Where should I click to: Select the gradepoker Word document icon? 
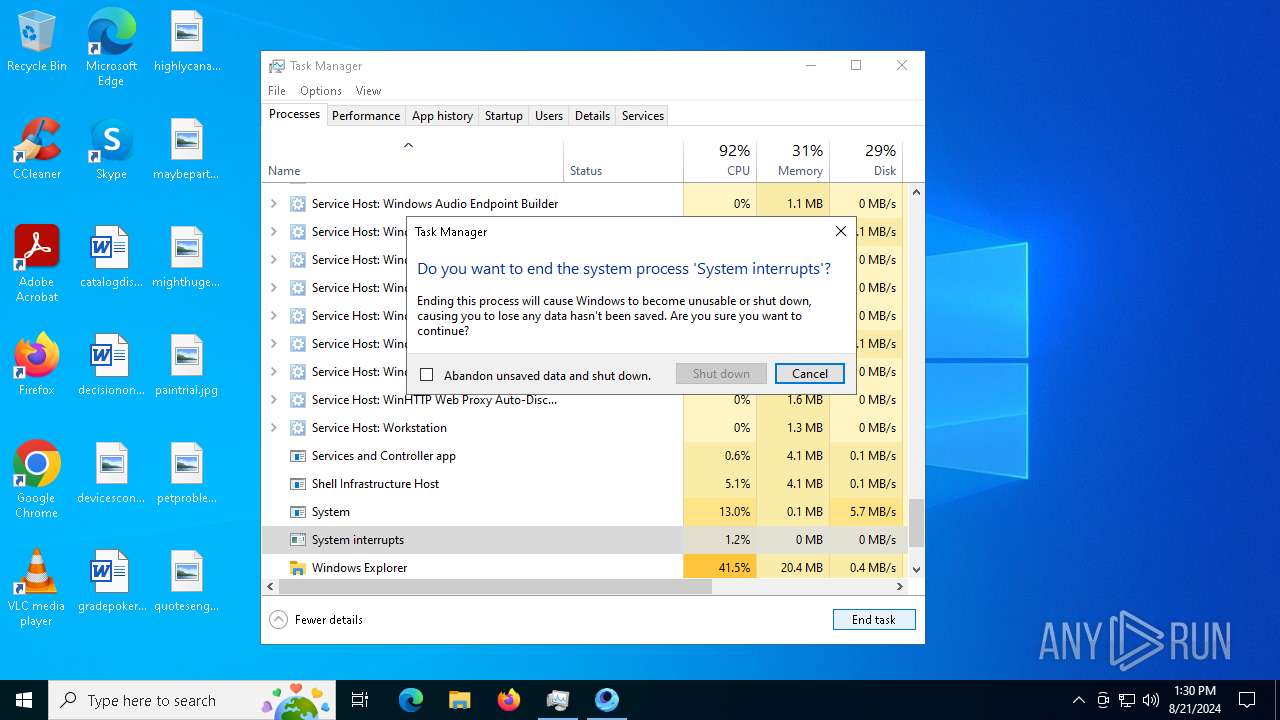[111, 582]
